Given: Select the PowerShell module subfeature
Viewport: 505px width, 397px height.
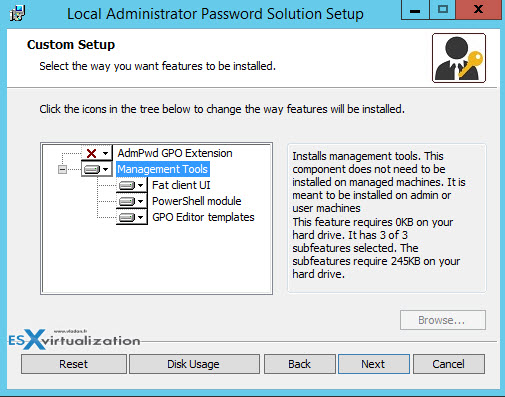Looking at the screenshot, I should [196, 201].
